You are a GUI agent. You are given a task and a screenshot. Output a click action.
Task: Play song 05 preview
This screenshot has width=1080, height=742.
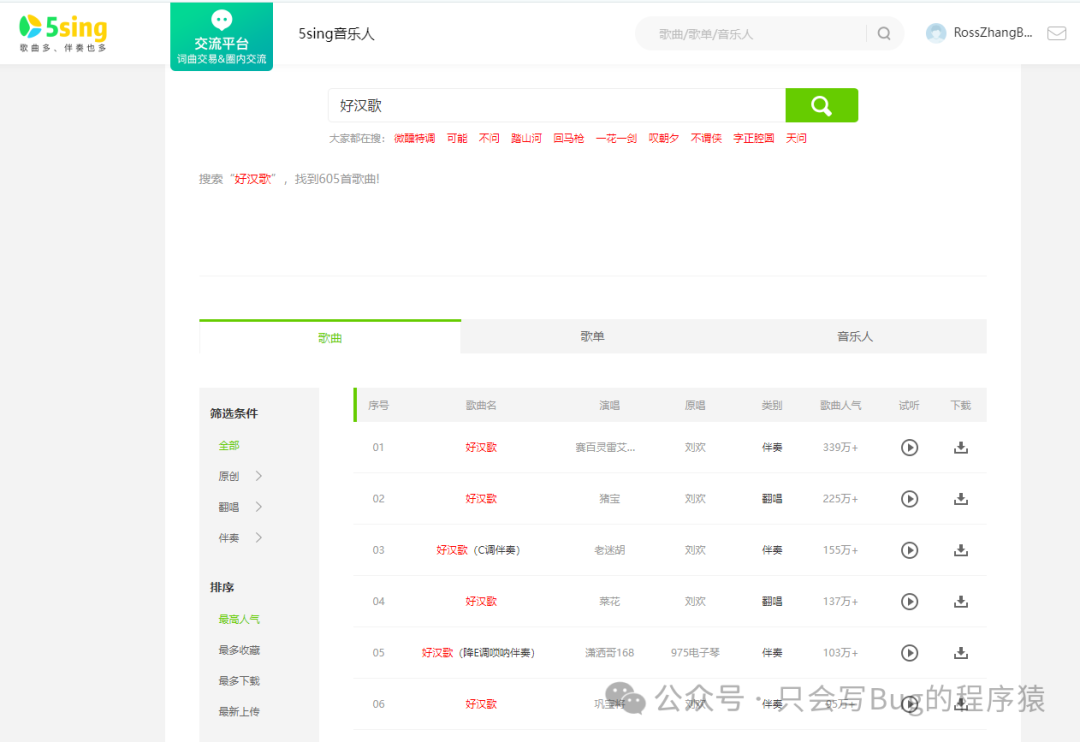click(x=909, y=653)
